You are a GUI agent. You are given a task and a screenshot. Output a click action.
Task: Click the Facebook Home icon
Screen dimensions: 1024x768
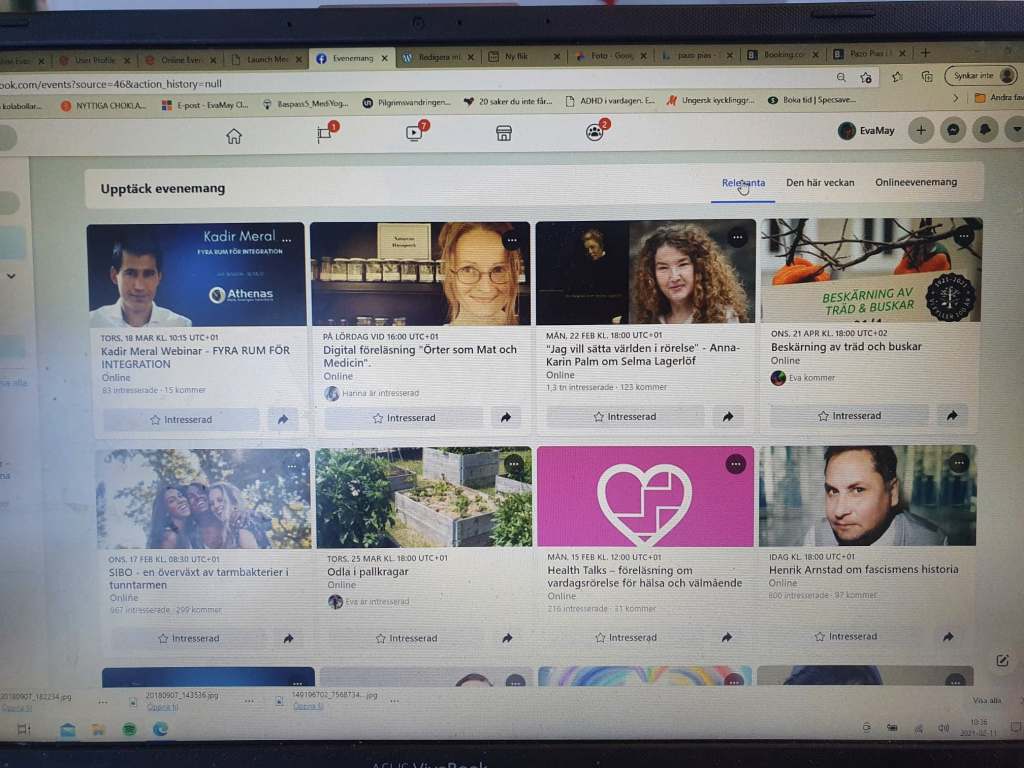pyautogui.click(x=234, y=136)
